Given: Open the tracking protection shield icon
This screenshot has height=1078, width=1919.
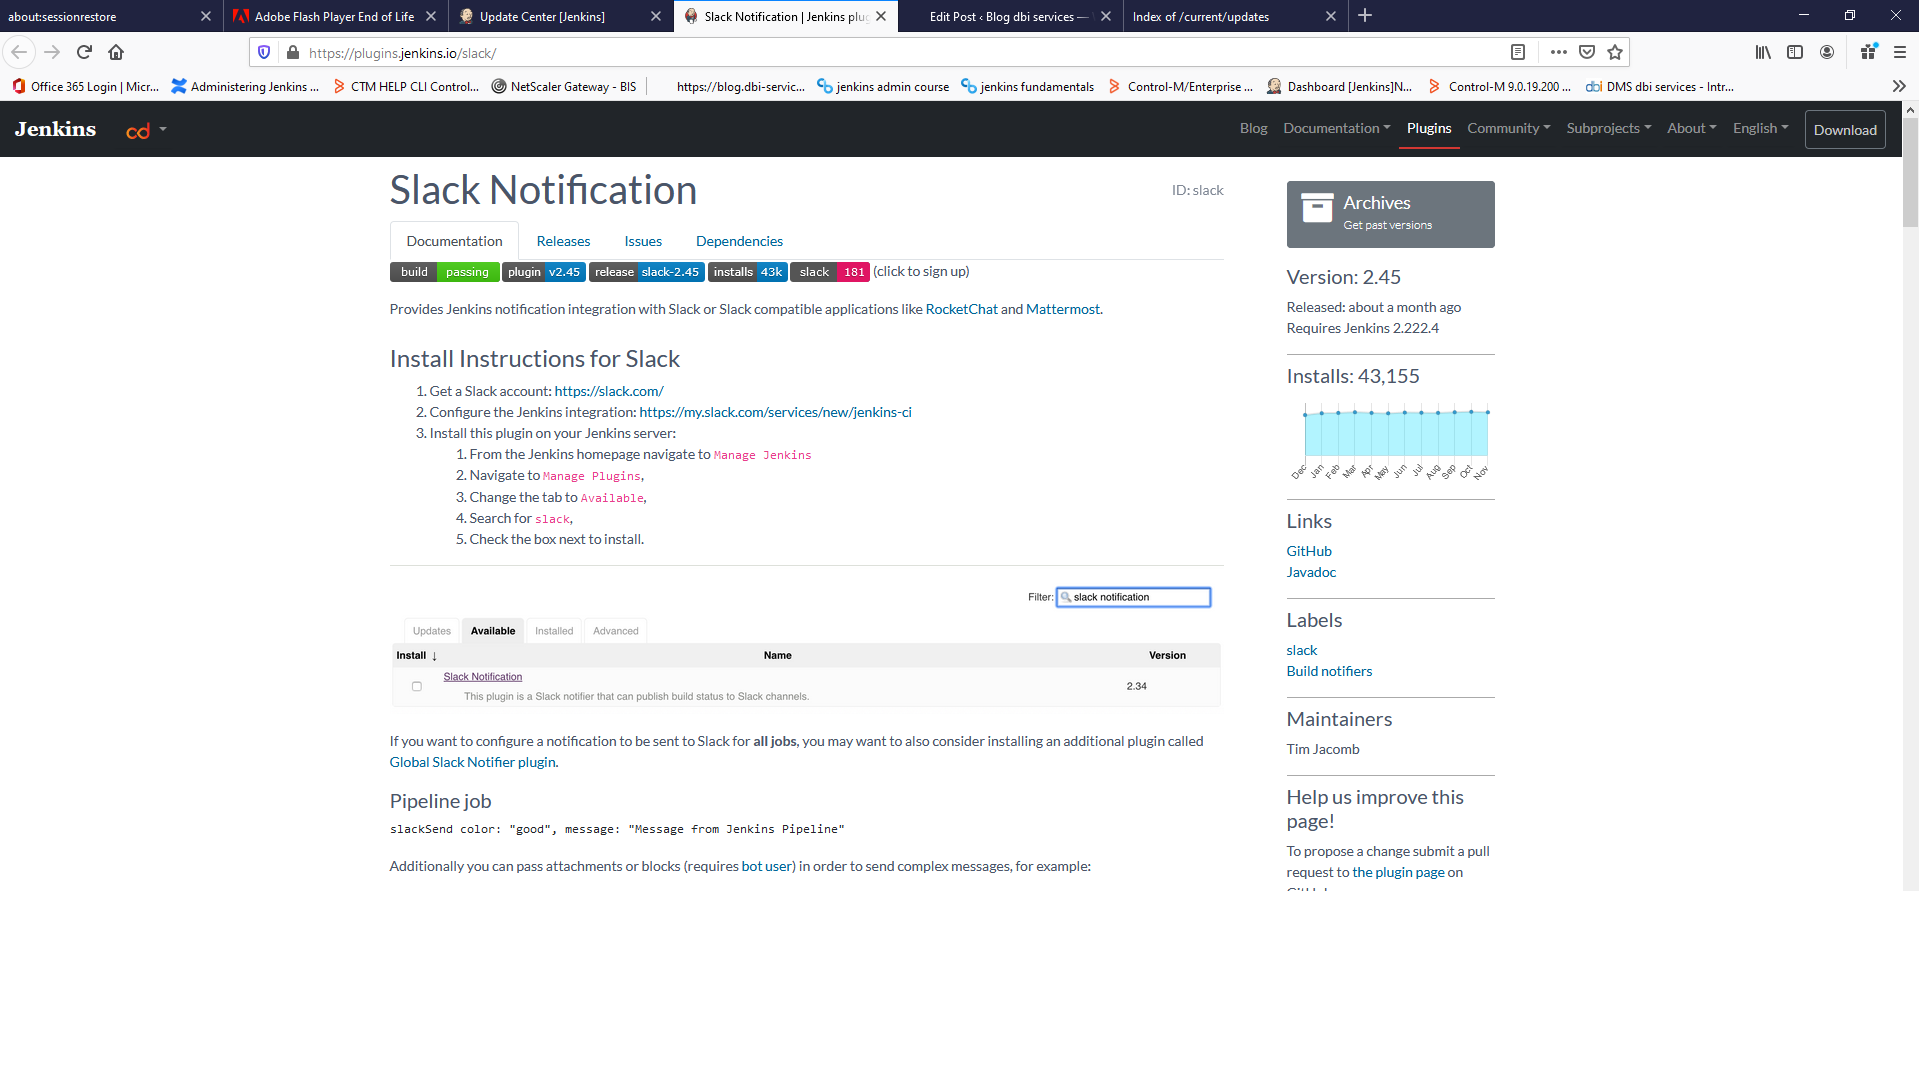Looking at the screenshot, I should tap(264, 52).
